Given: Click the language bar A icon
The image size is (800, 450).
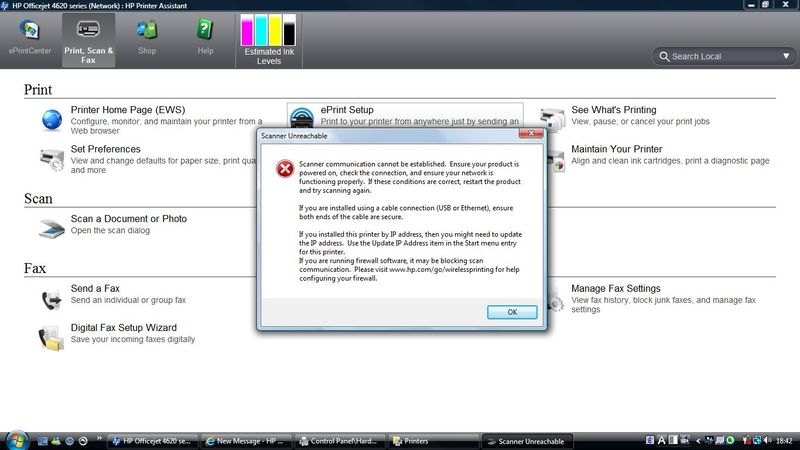Looking at the screenshot, I should [661, 440].
